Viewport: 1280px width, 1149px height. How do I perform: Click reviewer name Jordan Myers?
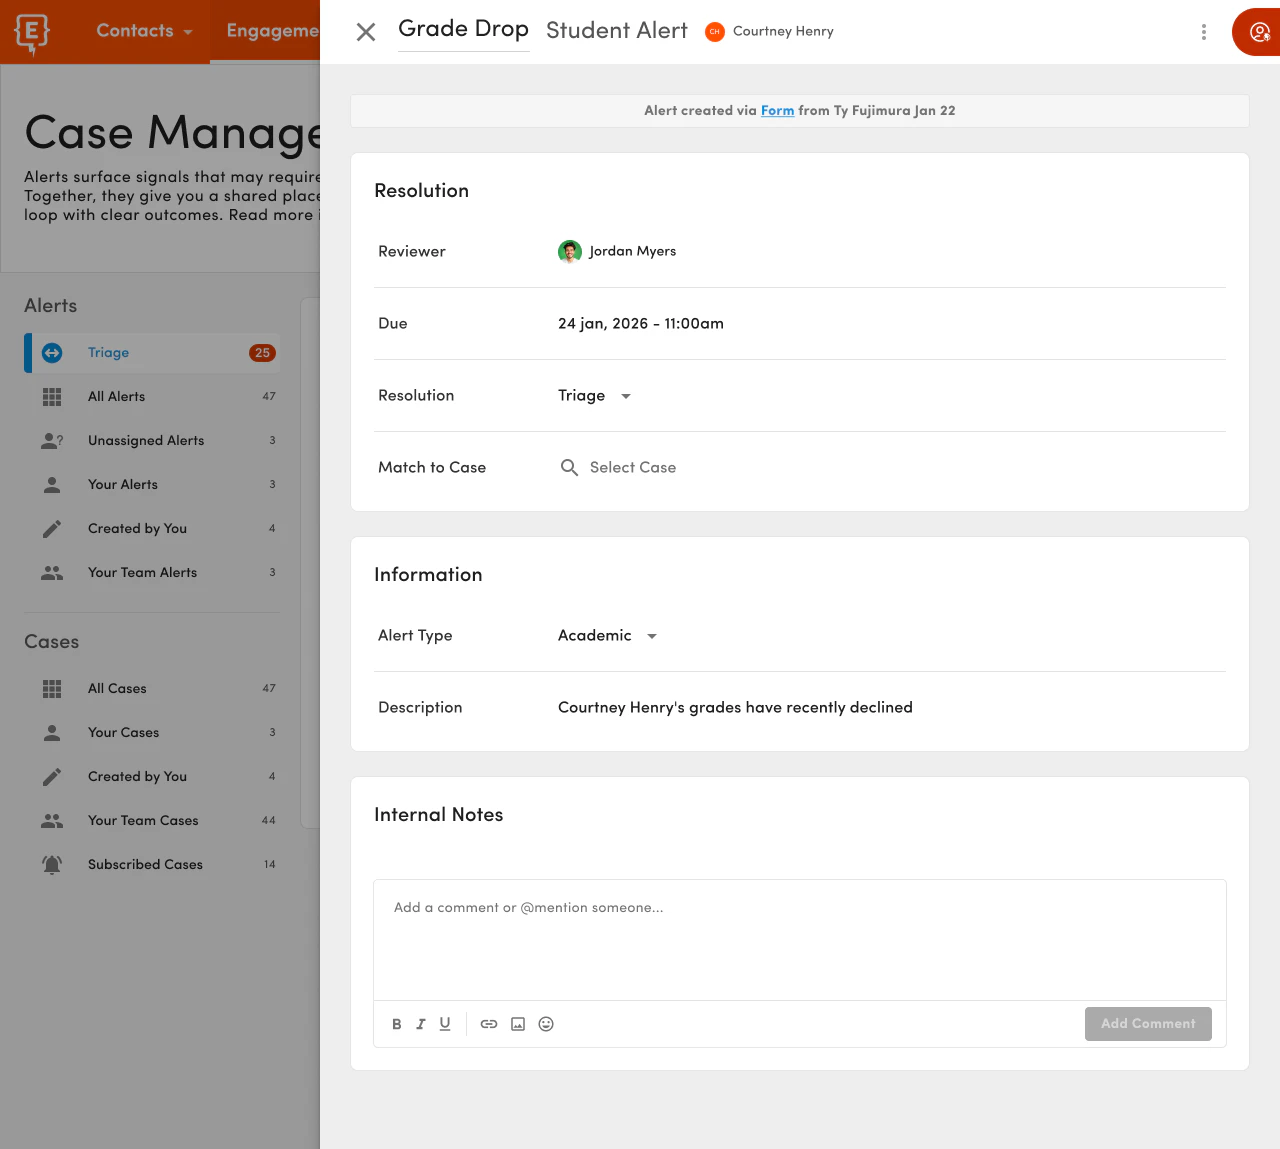coord(632,252)
